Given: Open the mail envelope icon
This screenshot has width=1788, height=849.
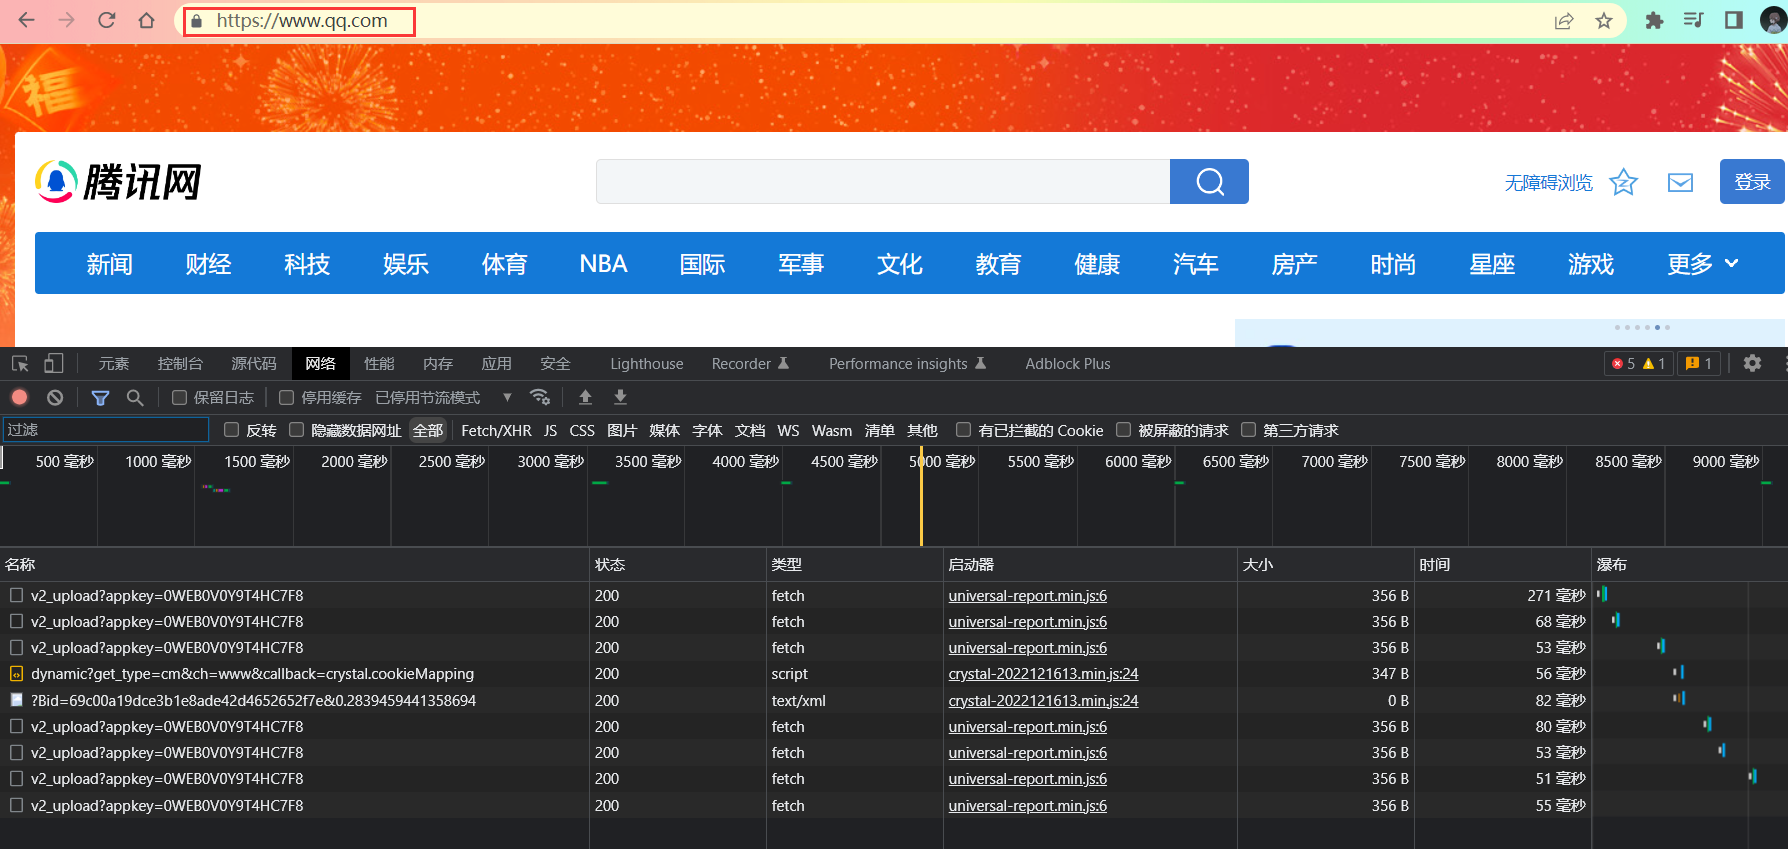Looking at the screenshot, I should click(x=1680, y=182).
